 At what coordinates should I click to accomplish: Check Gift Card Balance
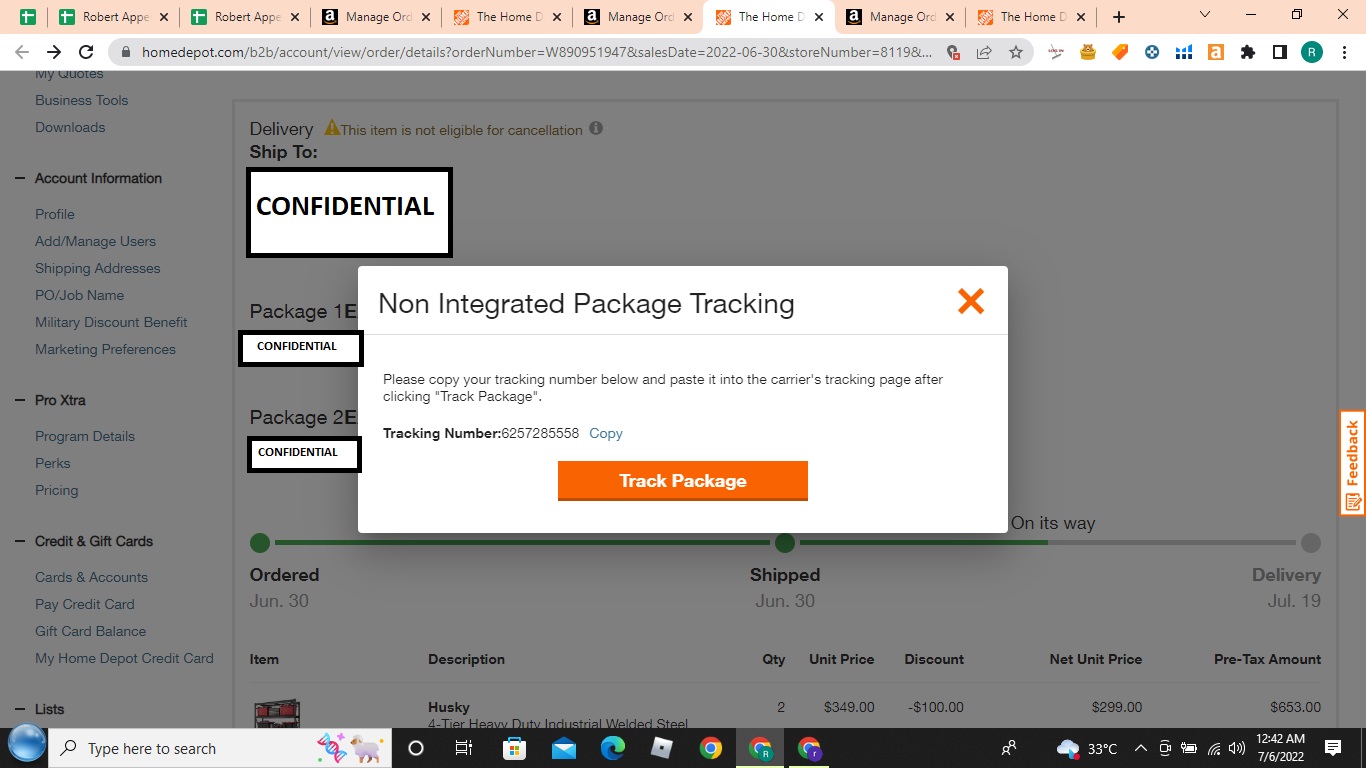coord(90,631)
